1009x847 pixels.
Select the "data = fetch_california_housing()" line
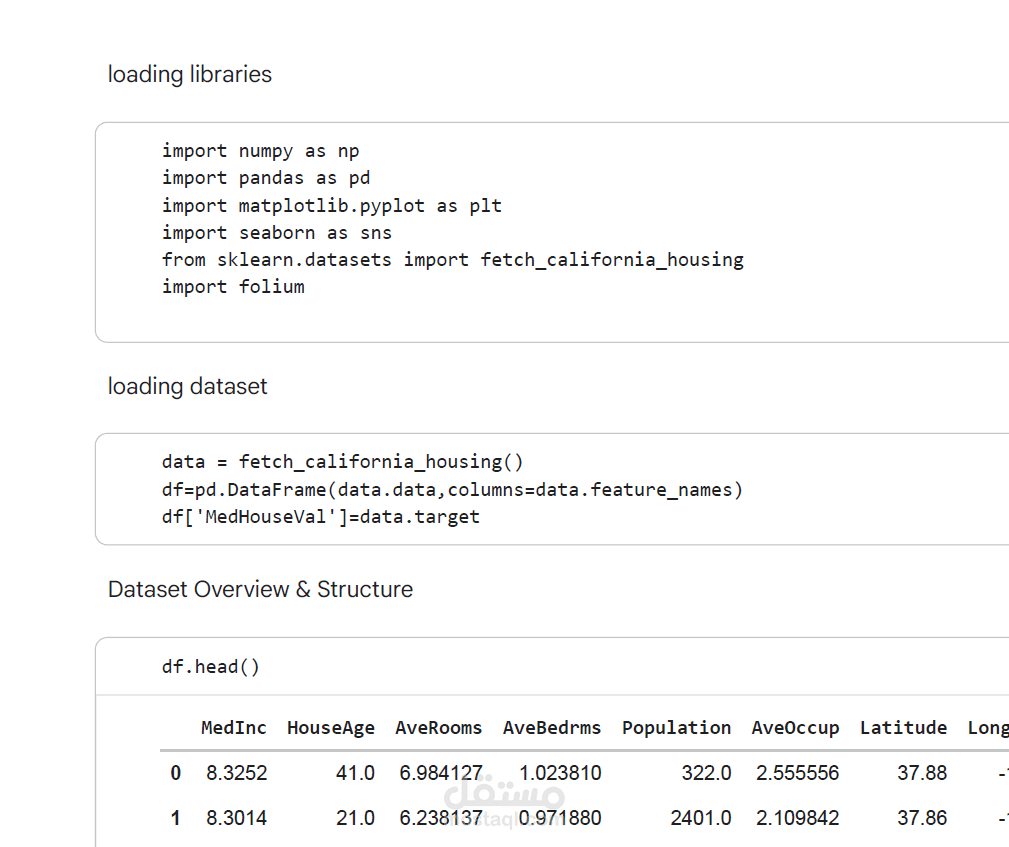pos(345,461)
